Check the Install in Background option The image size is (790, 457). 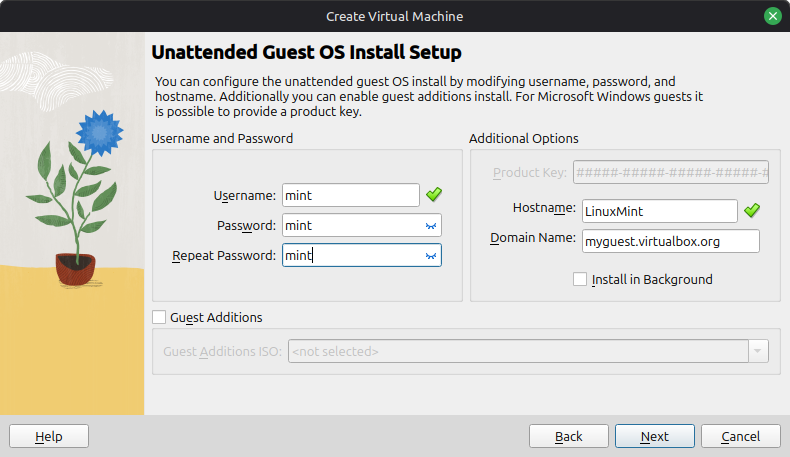pyautogui.click(x=580, y=279)
